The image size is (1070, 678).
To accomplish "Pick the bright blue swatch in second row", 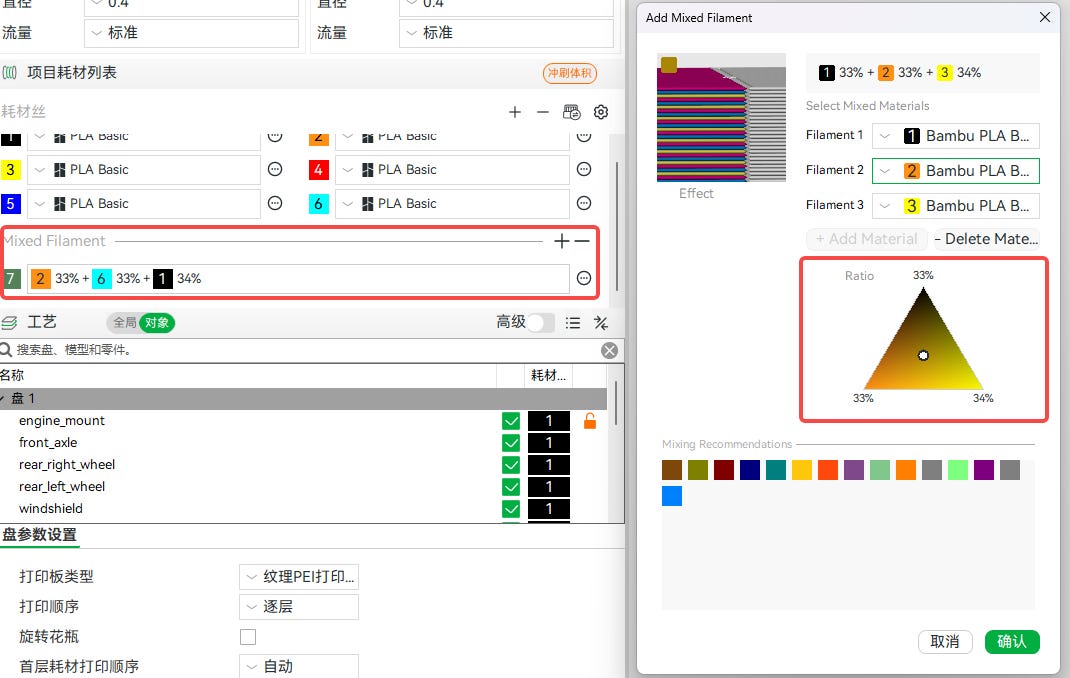I will tap(672, 496).
